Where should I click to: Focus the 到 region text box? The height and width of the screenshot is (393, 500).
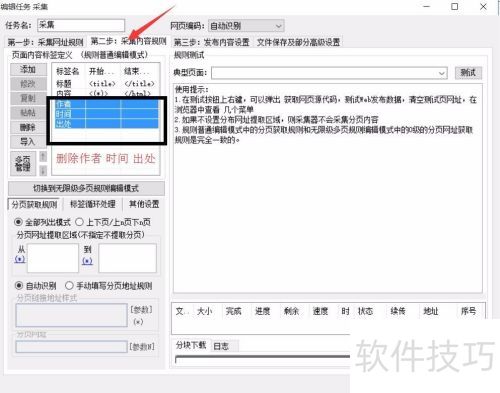coord(127,258)
